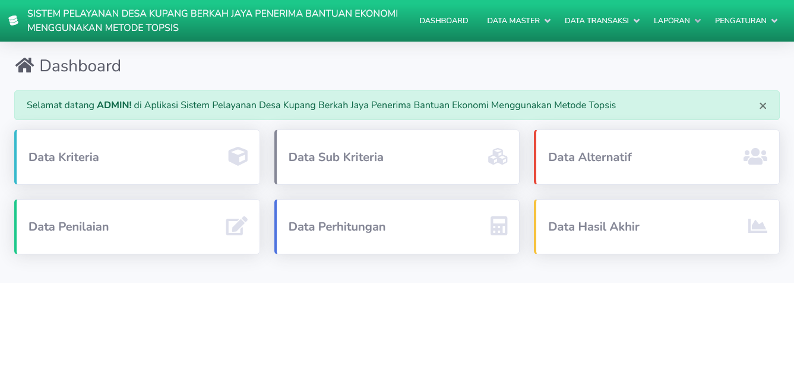This screenshot has height=376, width=794.
Task: Click the Dashboard page heading text
Action: click(80, 66)
